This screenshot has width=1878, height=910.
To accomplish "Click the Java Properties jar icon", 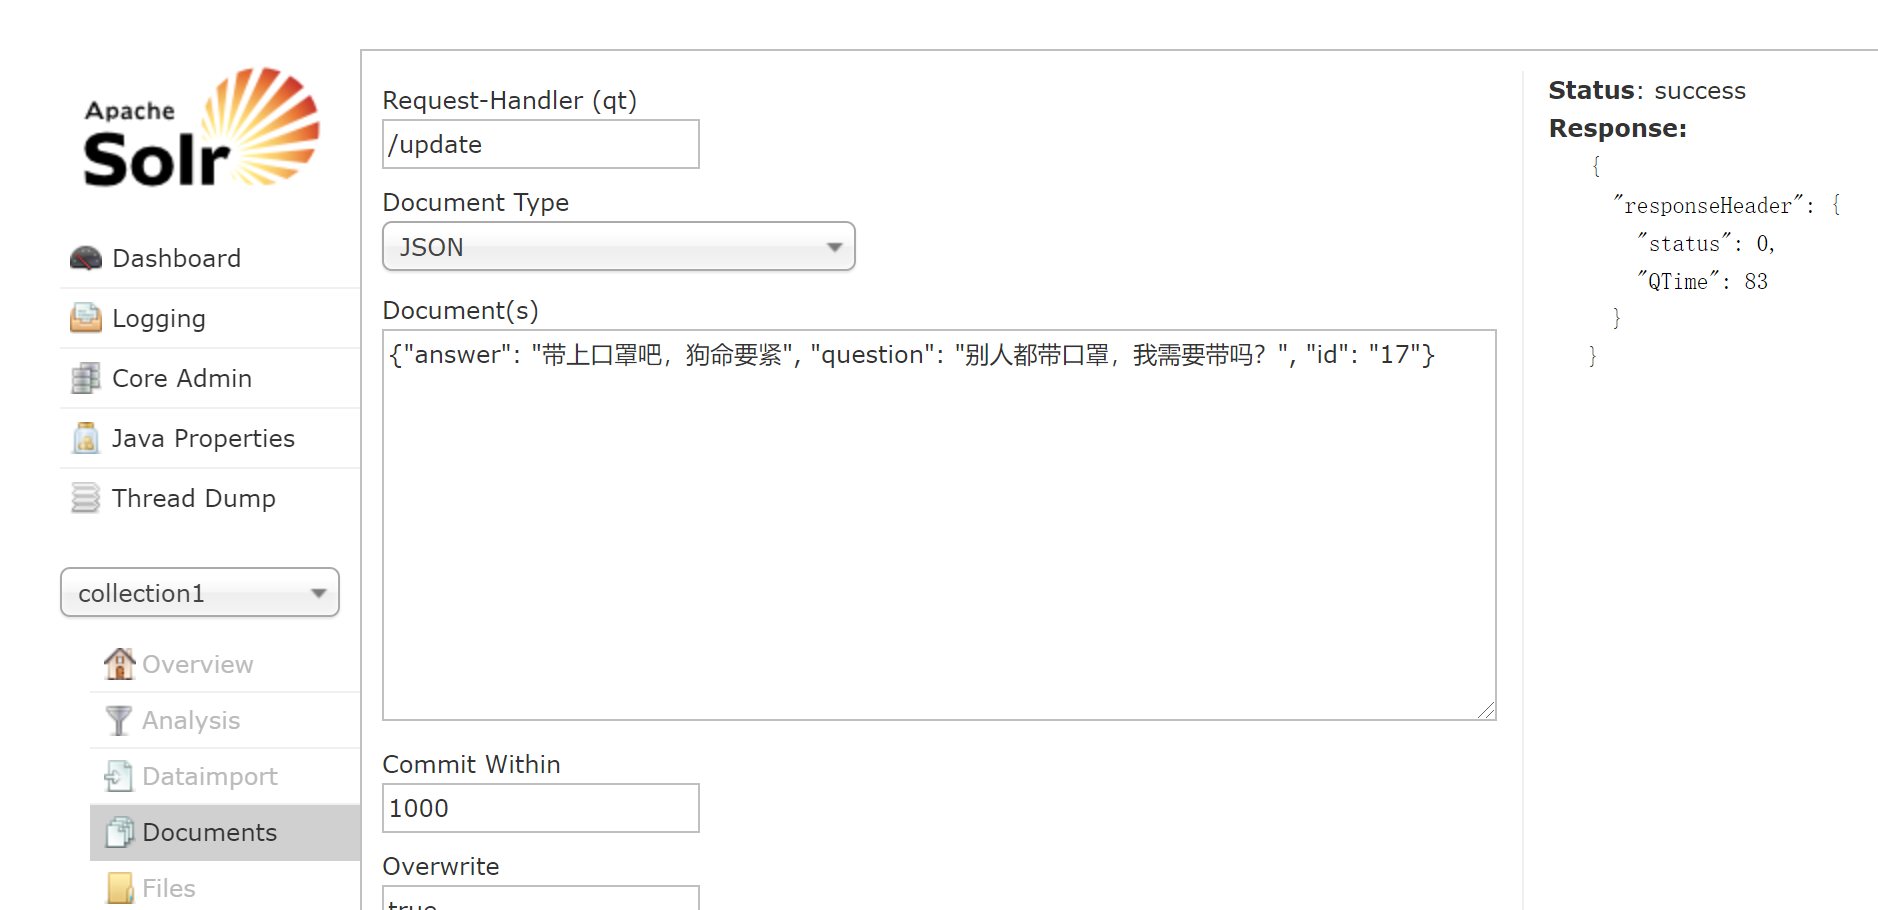I will [x=85, y=438].
